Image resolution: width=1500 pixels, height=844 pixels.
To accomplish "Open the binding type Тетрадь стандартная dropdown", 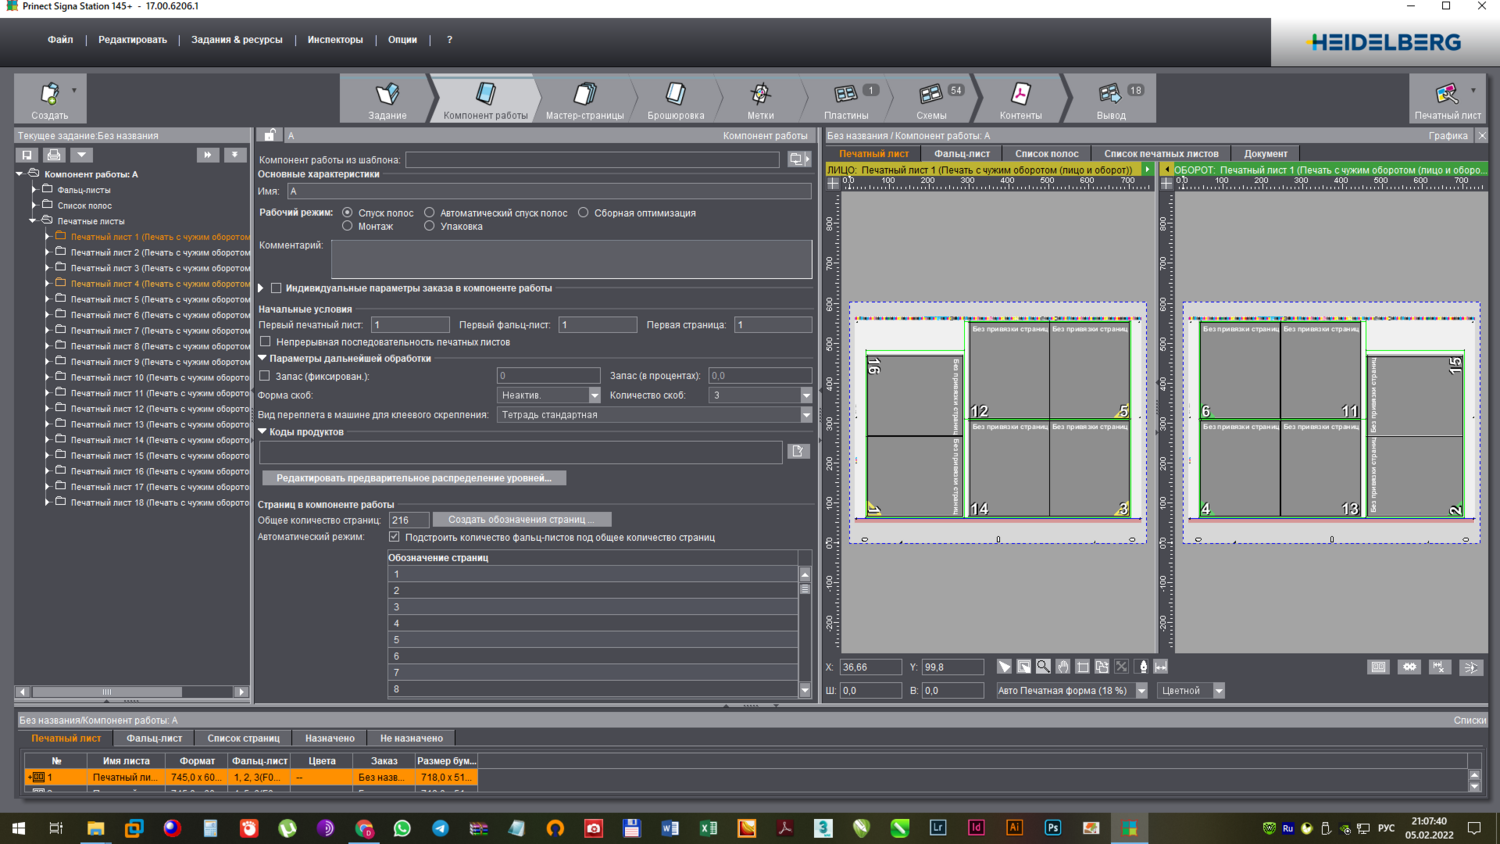I will [x=806, y=415].
